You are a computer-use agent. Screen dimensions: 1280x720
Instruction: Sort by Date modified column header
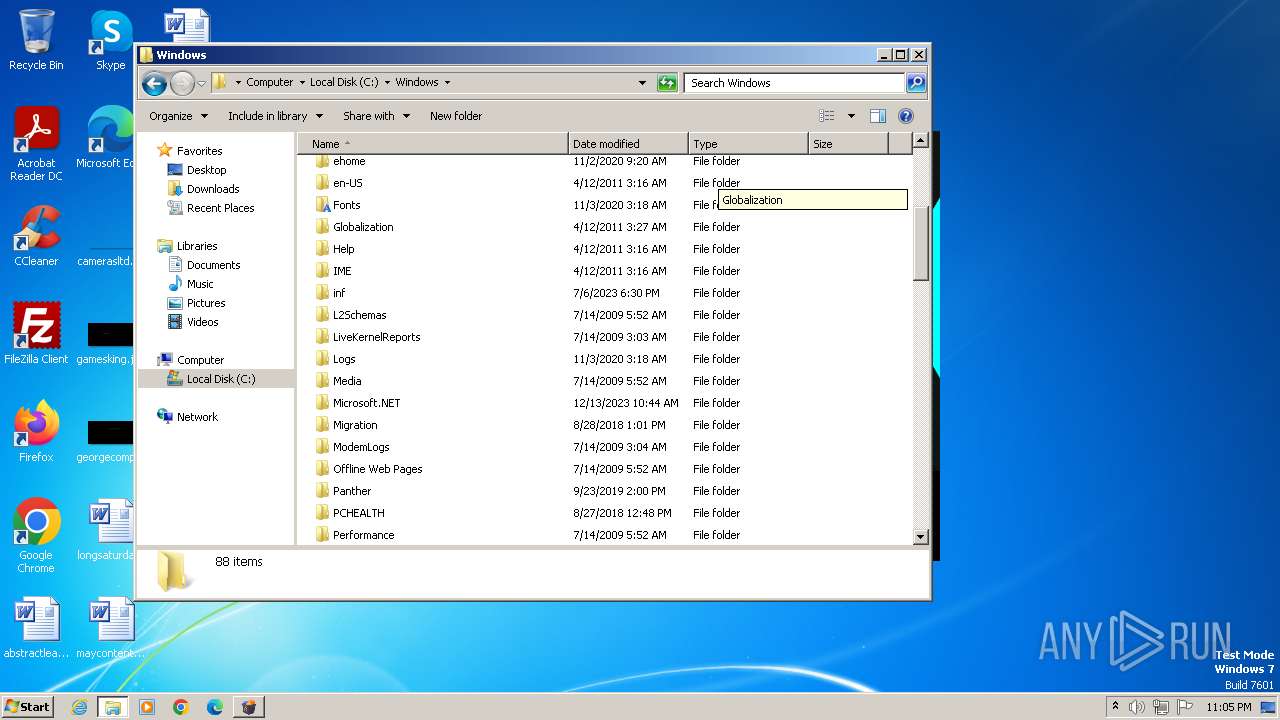tap(628, 144)
